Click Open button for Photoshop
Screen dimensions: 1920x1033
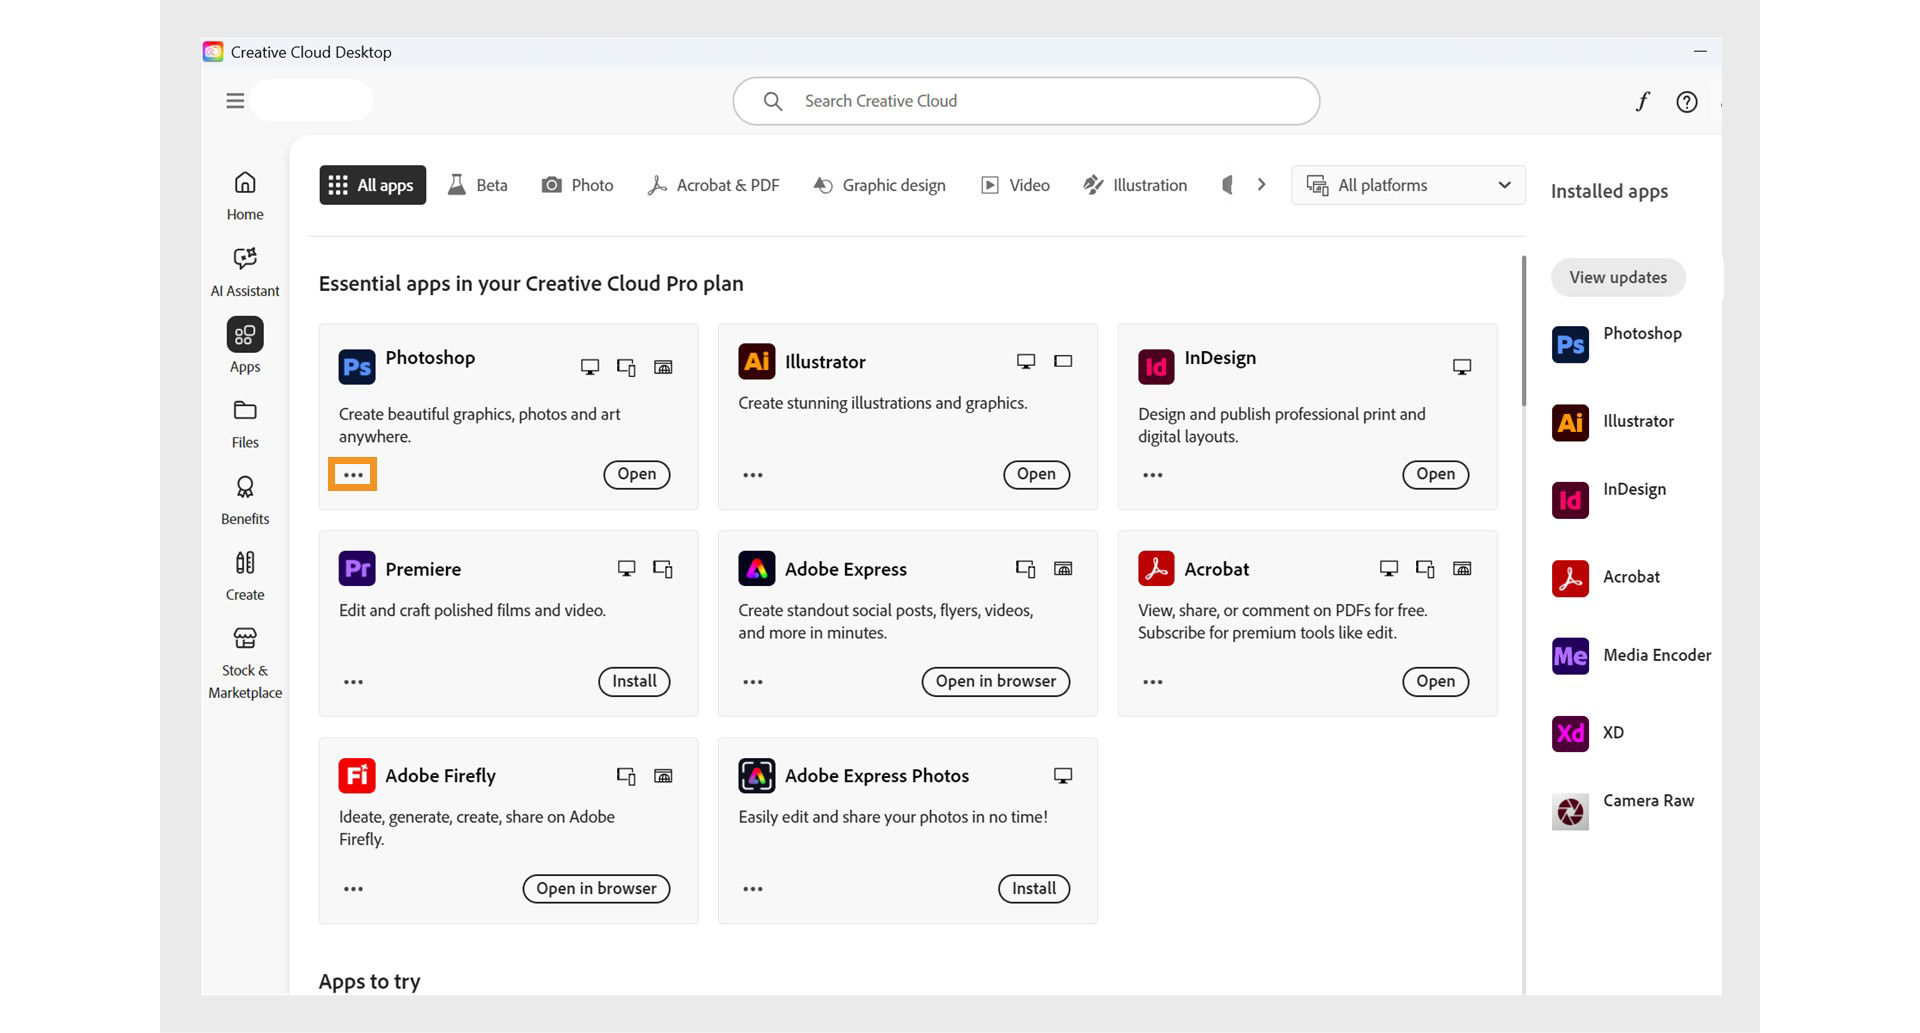click(x=637, y=474)
